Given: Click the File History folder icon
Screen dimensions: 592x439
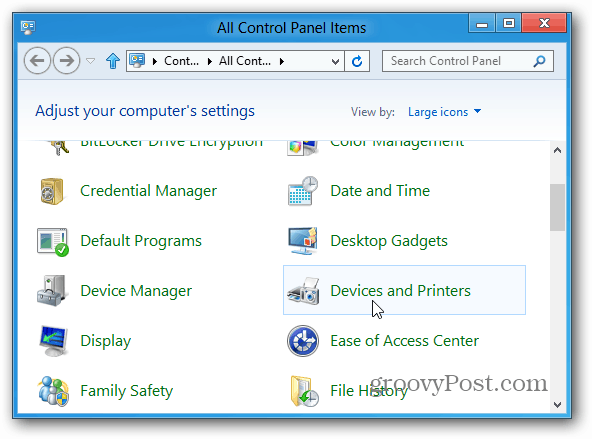Looking at the screenshot, I should pos(304,391).
